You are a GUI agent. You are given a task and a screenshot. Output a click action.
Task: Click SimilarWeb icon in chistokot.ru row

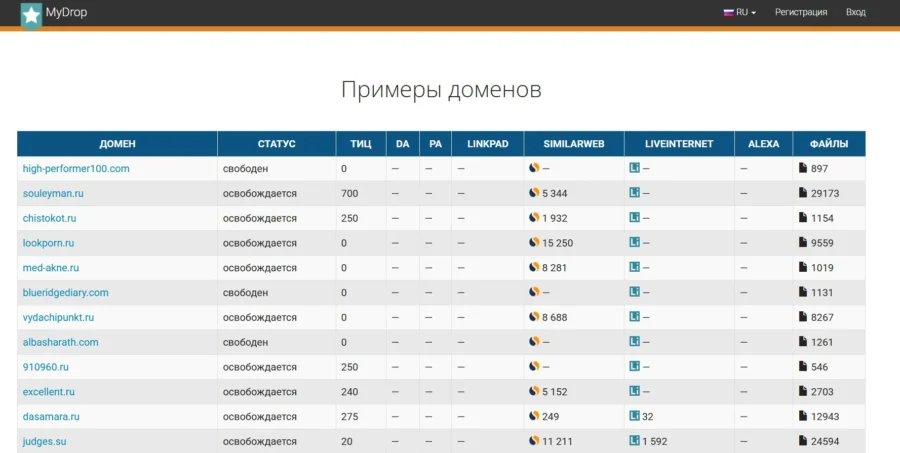tap(534, 218)
